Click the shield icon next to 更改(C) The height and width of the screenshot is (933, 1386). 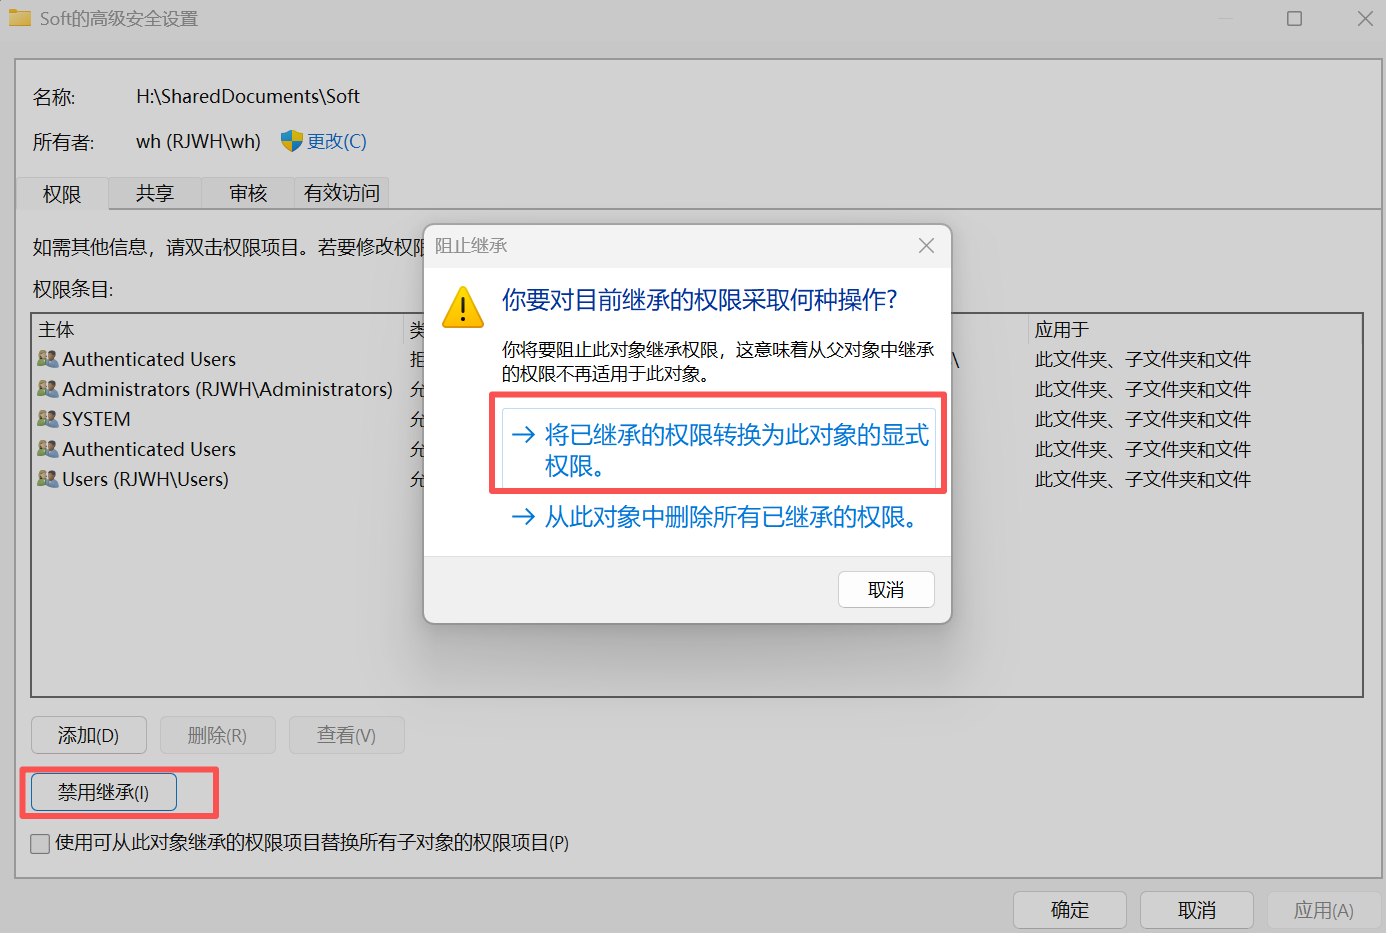(x=291, y=141)
